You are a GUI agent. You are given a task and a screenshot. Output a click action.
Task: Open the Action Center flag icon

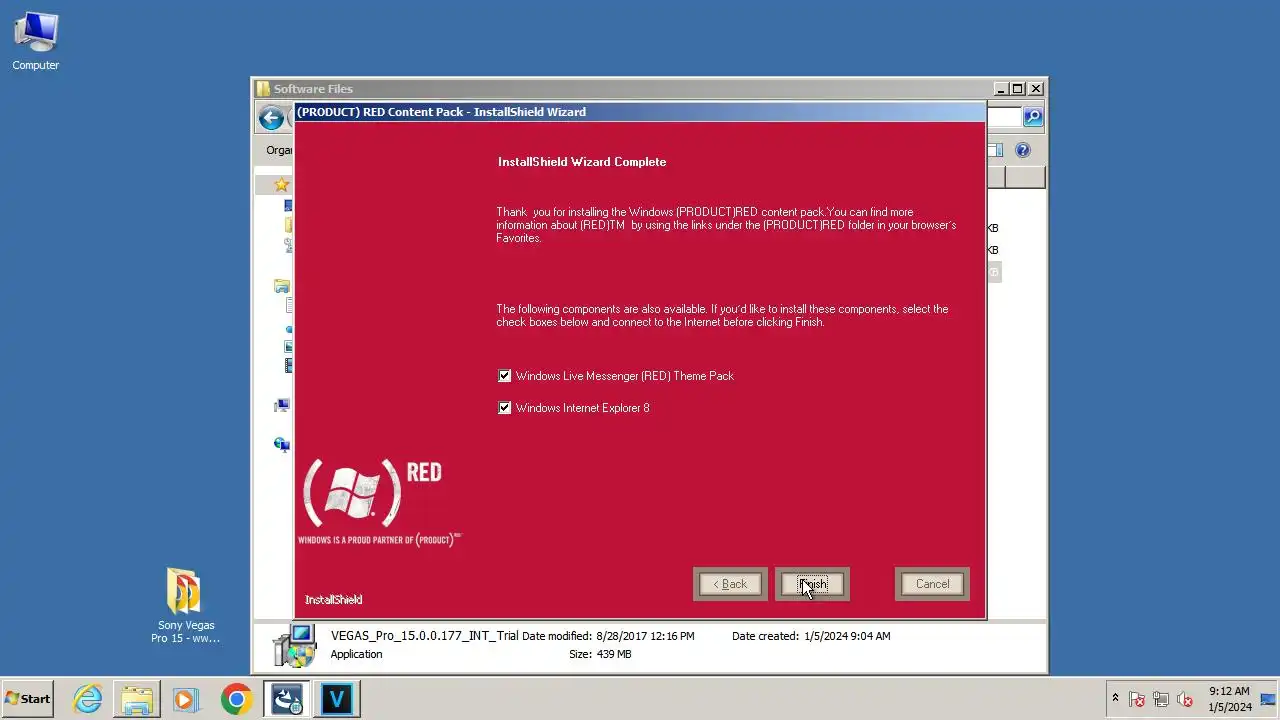1137,699
